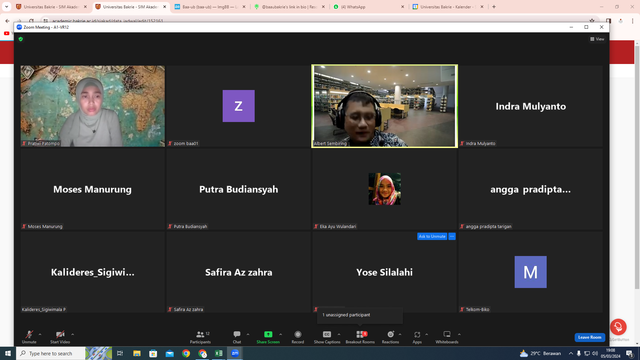Switch to Universitas Bakrie Kalender tab
This screenshot has width=640, height=360.
pyautogui.click(x=447, y=7)
